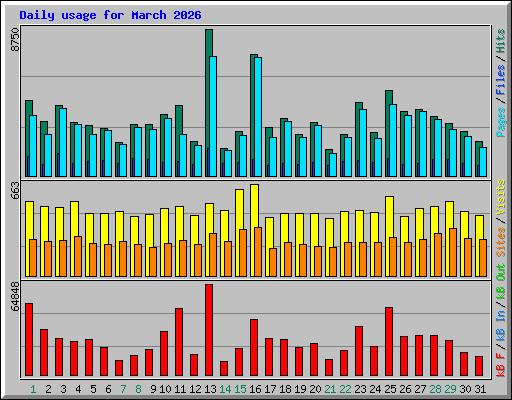Click the 64848 axis value label
512x400 pixels.
(15, 296)
